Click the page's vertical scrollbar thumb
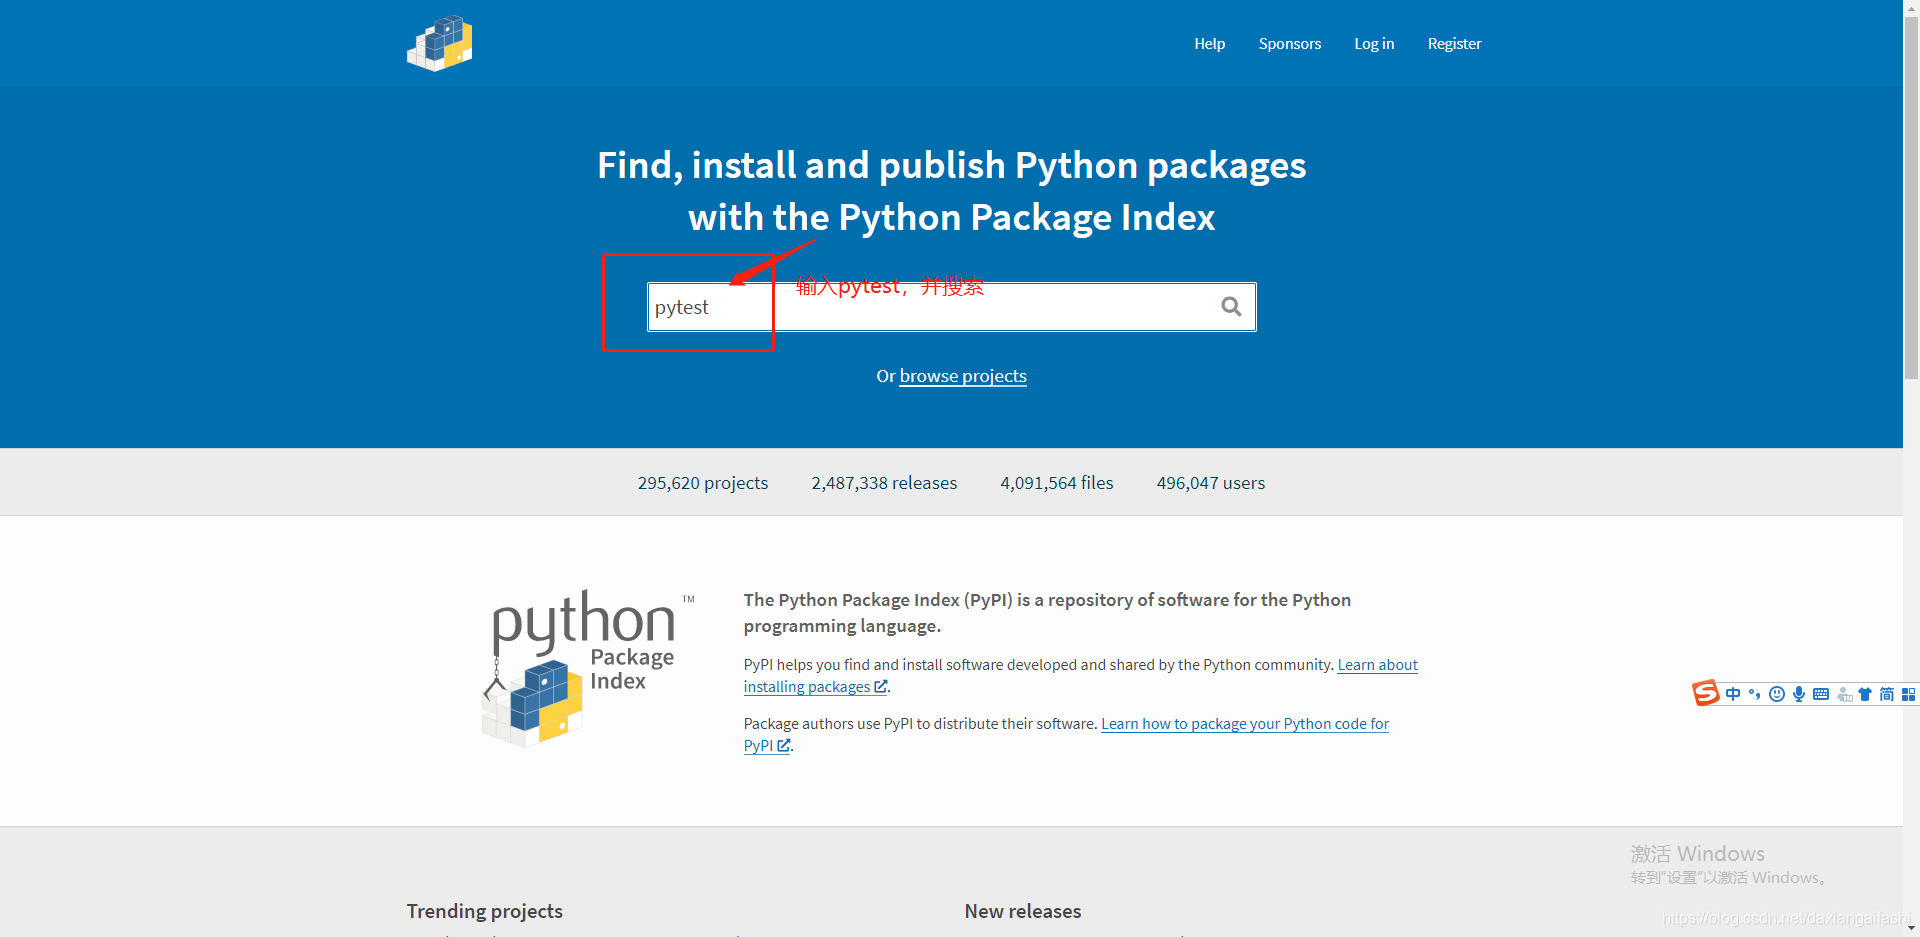Viewport: 1920px width, 937px height. 1911,198
